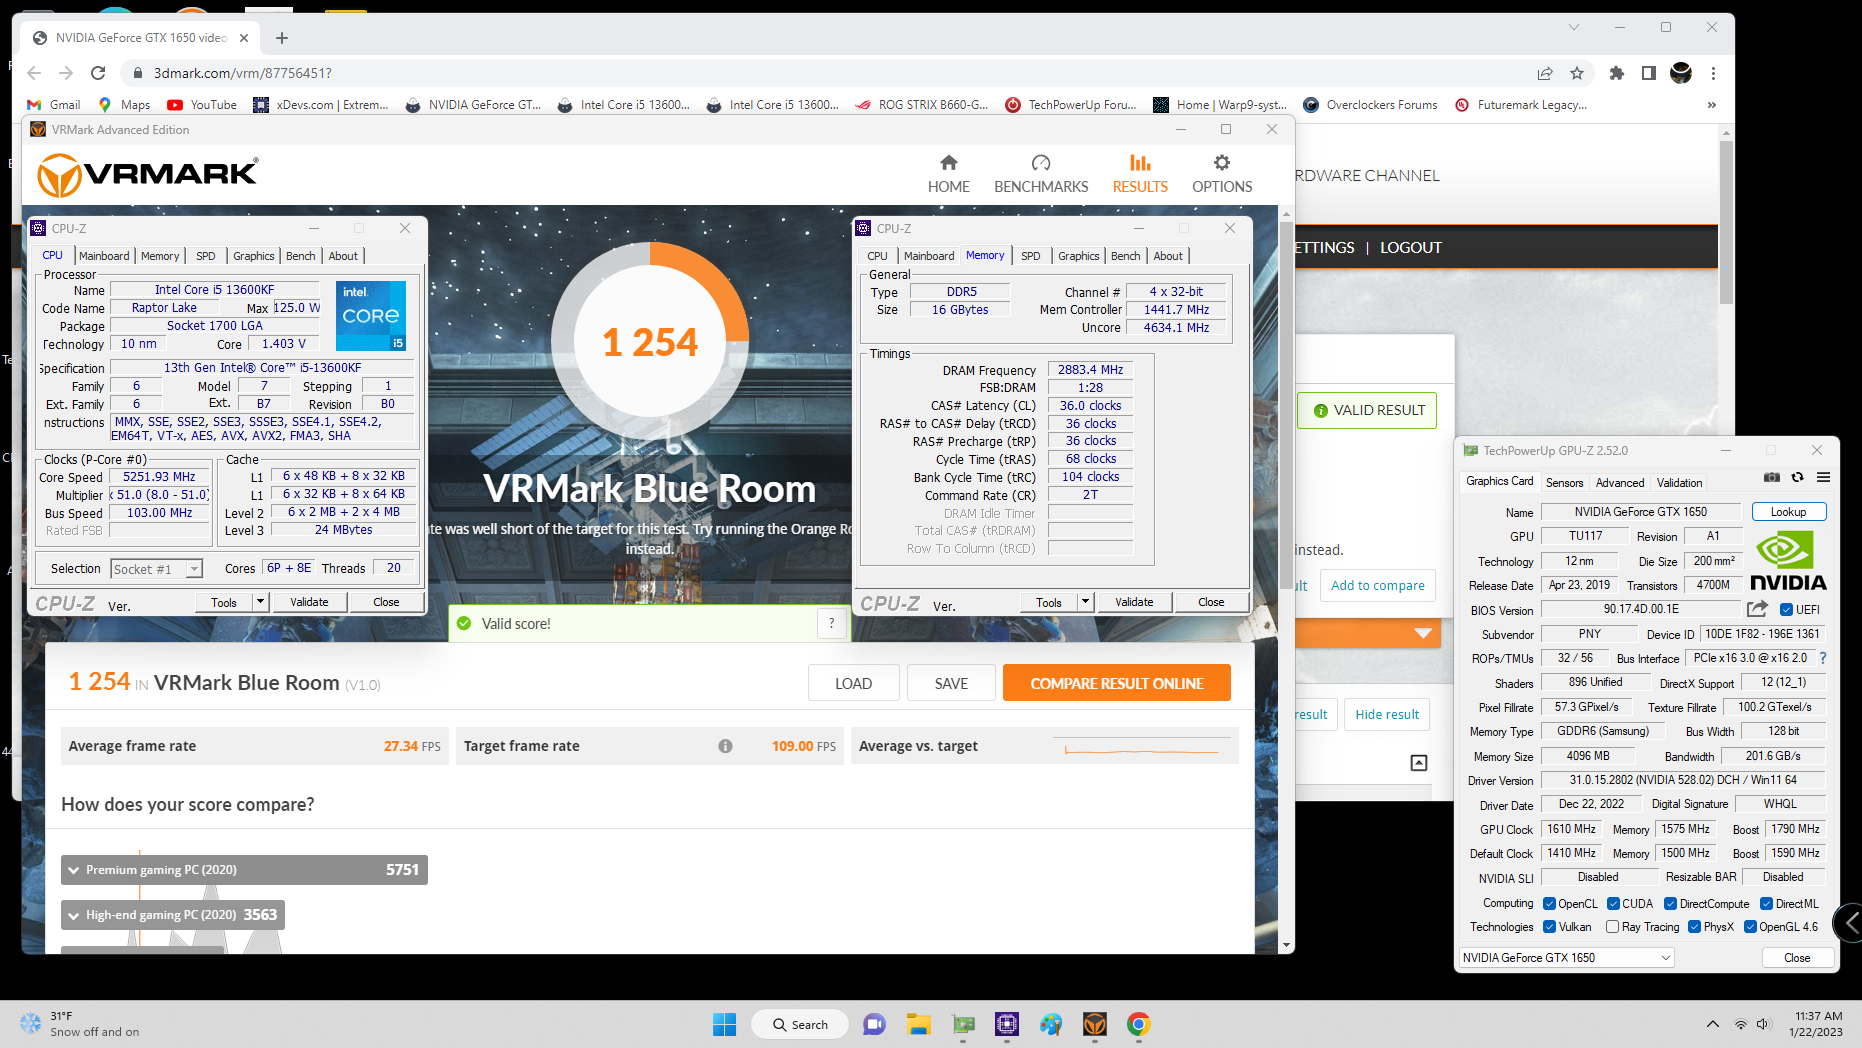
Task: Expand the orange dropdown bar on webpage
Action: [x=1423, y=633]
